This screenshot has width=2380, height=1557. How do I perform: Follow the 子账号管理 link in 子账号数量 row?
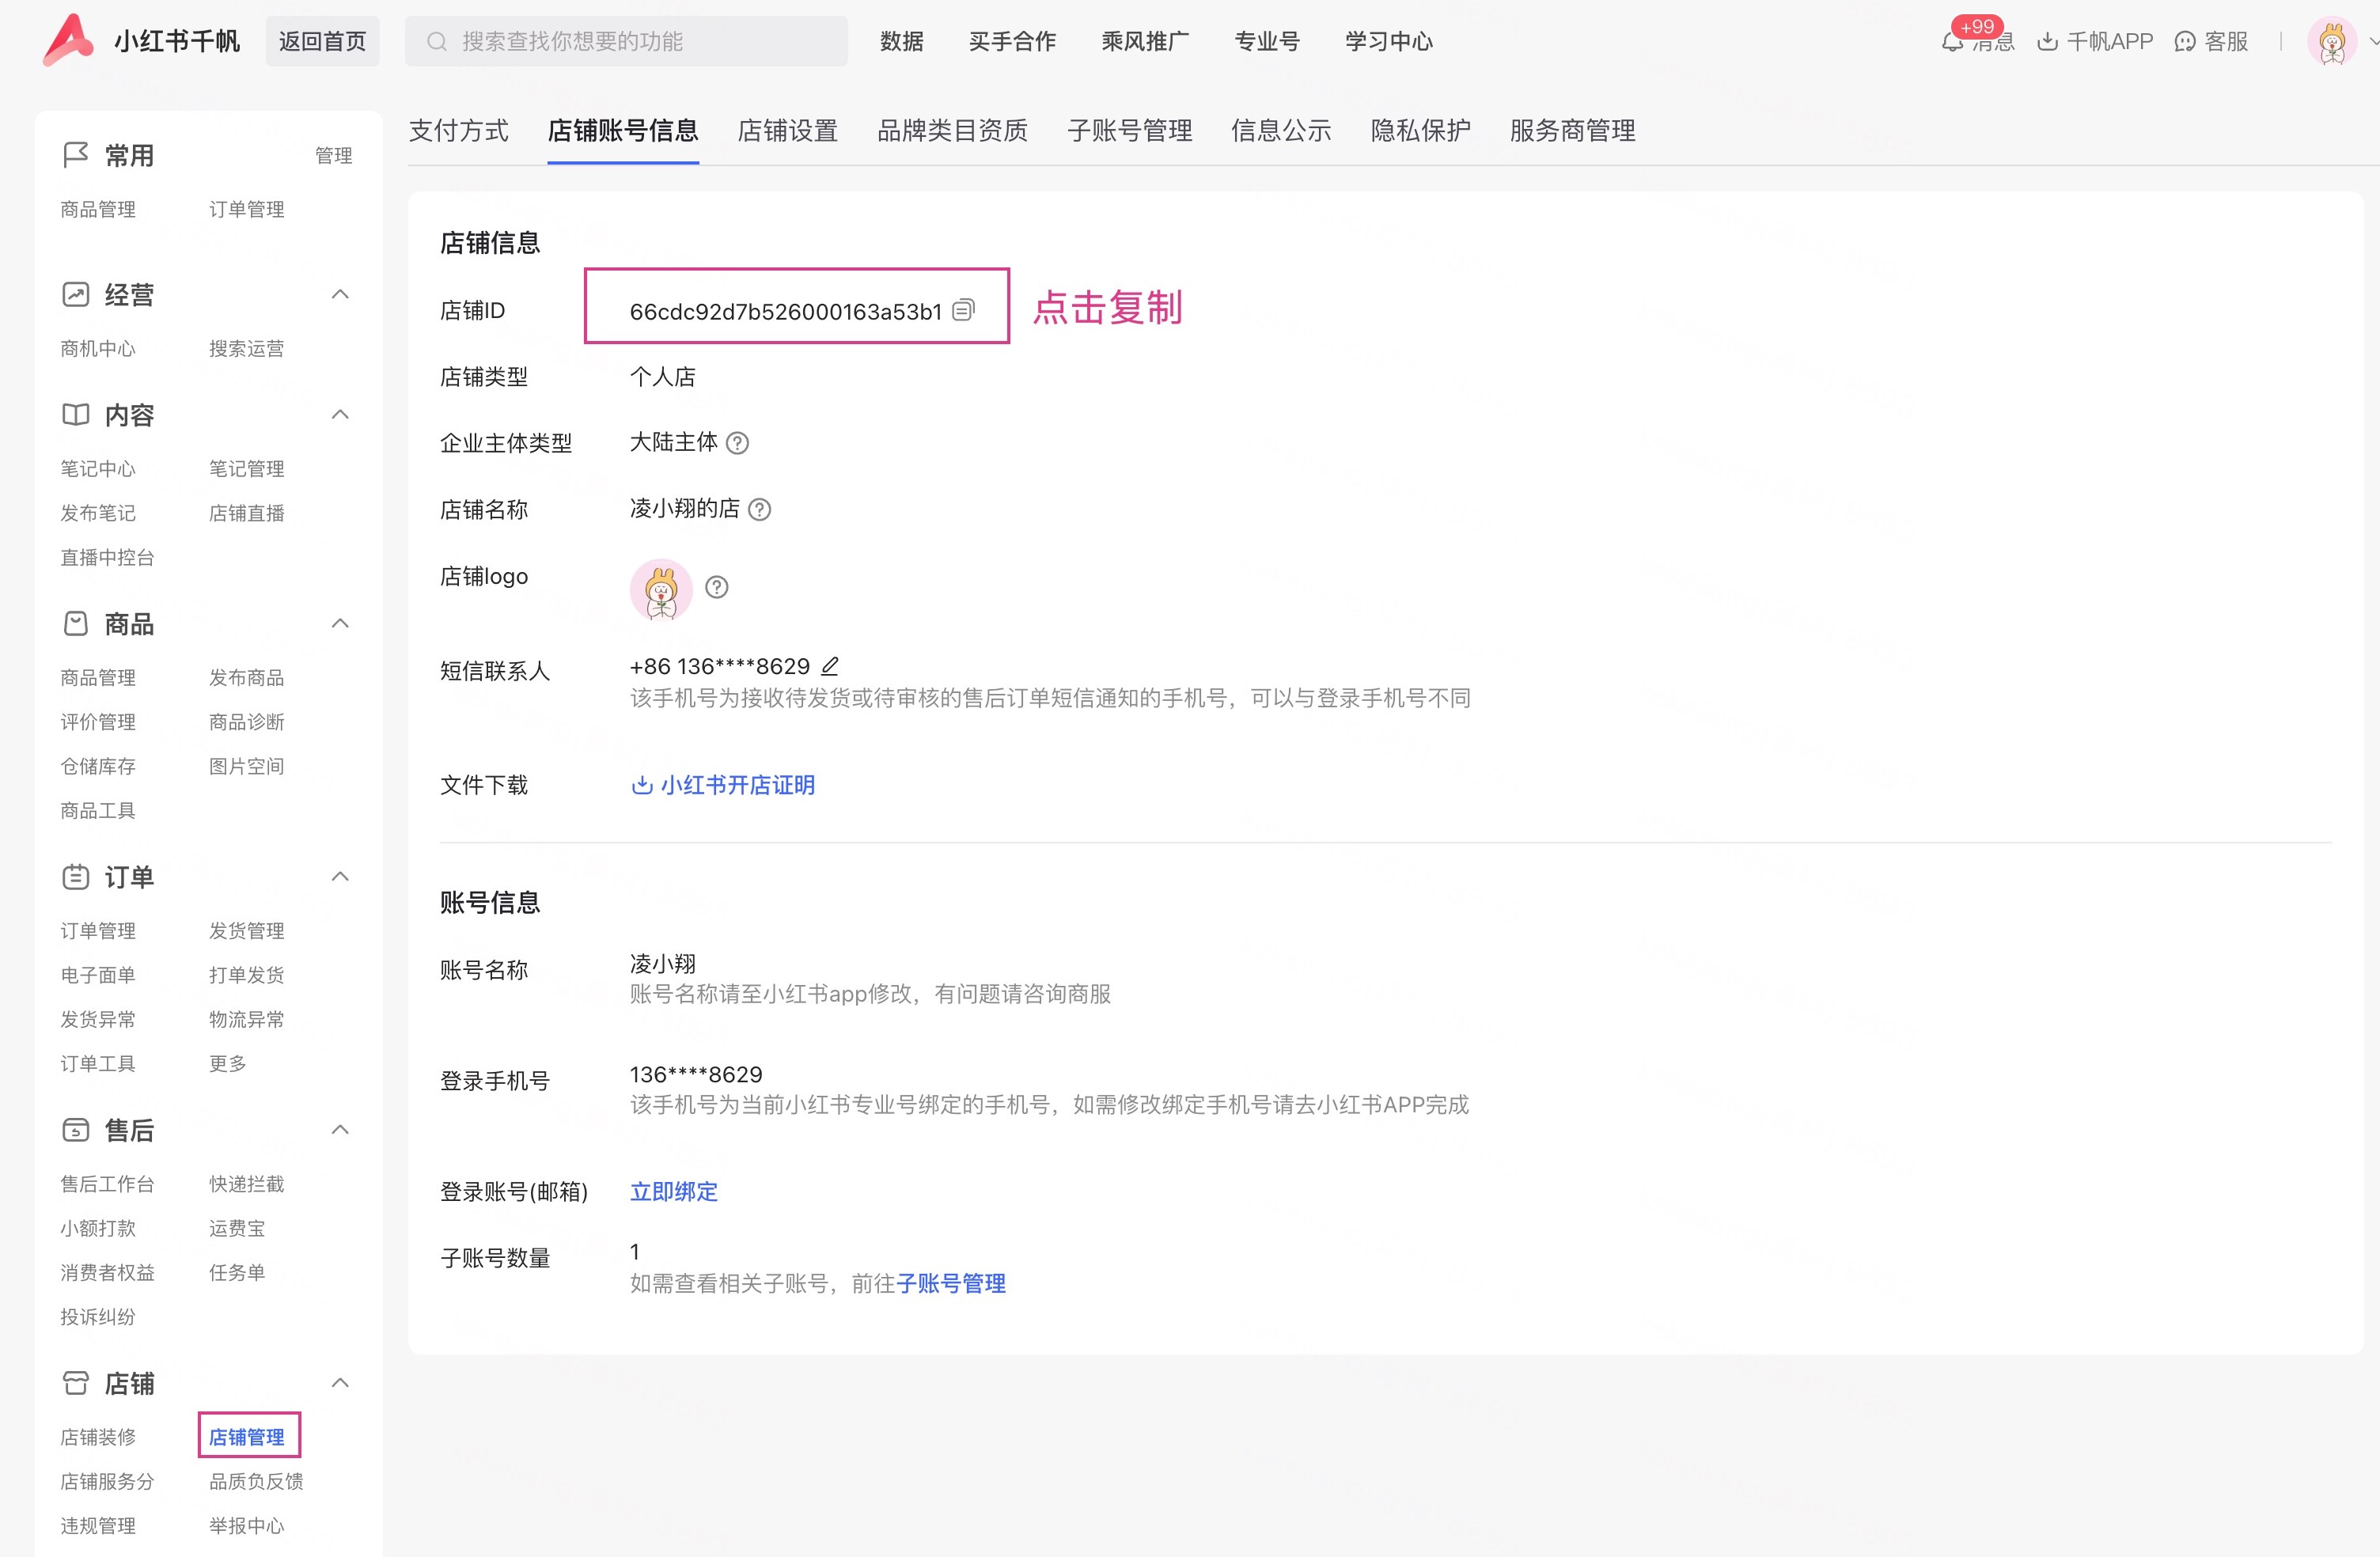pyautogui.click(x=951, y=1283)
